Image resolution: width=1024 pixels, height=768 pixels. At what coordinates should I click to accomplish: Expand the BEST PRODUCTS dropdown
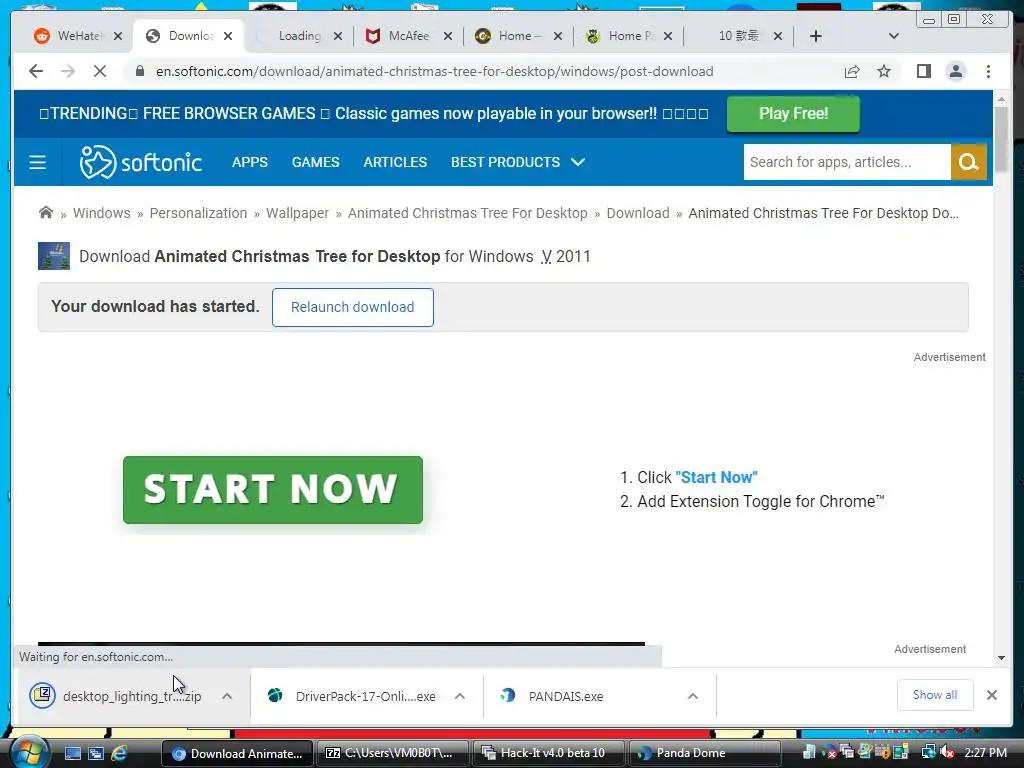pyautogui.click(x=518, y=162)
